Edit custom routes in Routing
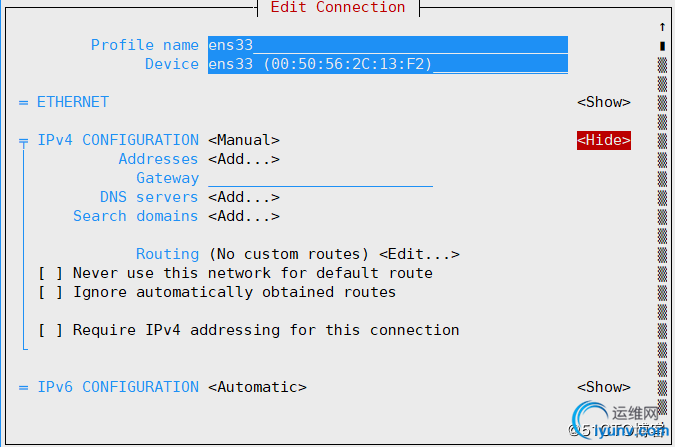 coord(419,254)
